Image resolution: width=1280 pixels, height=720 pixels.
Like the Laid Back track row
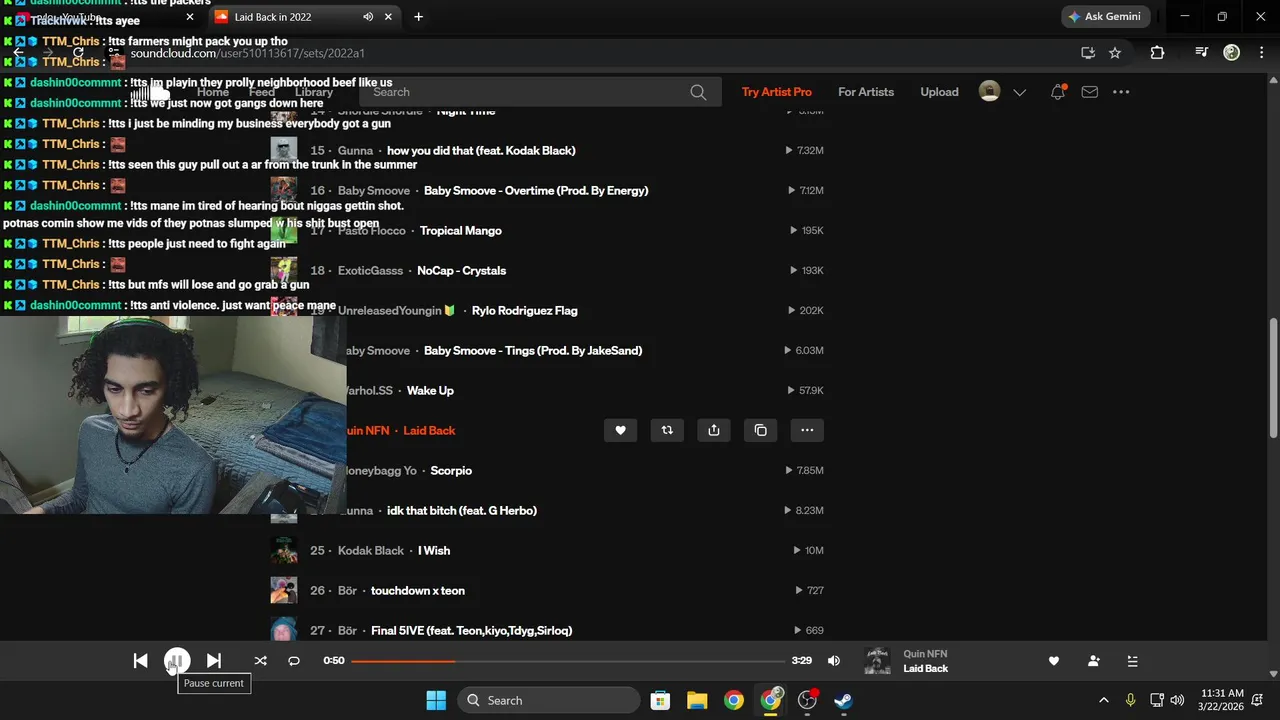[x=620, y=430]
